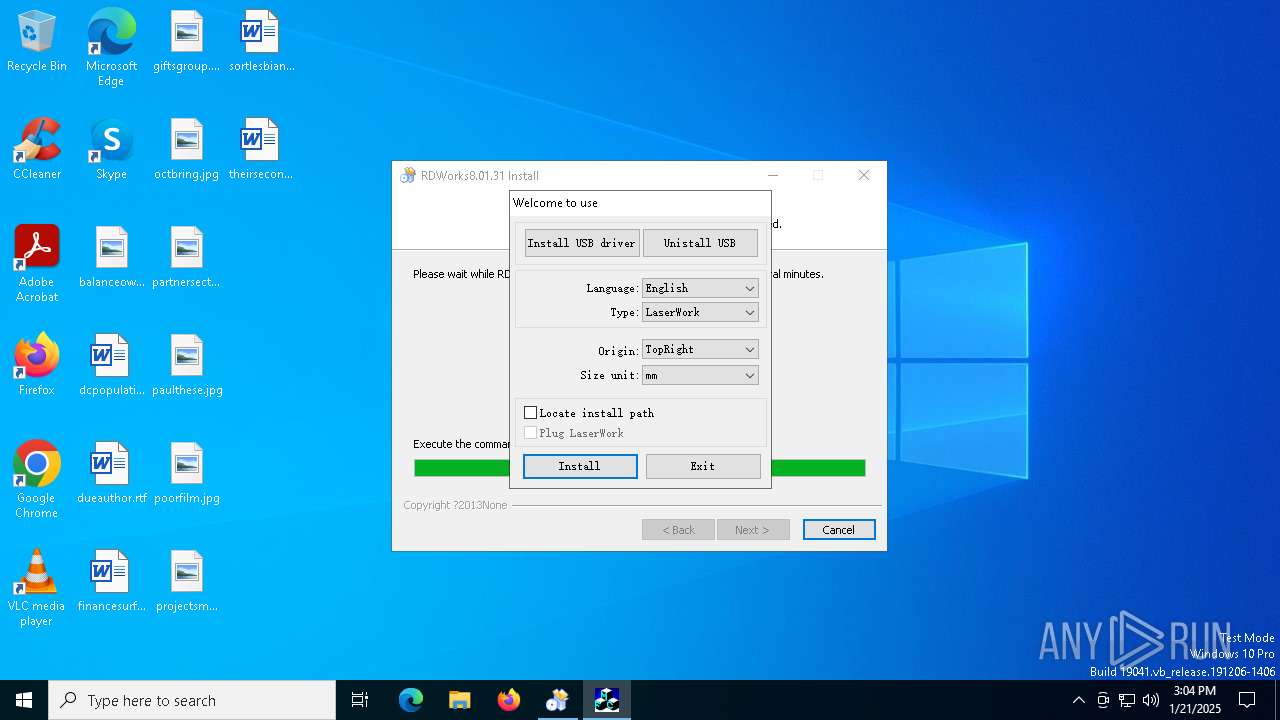Select theirsecon Word document on desktop
1280x720 pixels.
point(261,150)
